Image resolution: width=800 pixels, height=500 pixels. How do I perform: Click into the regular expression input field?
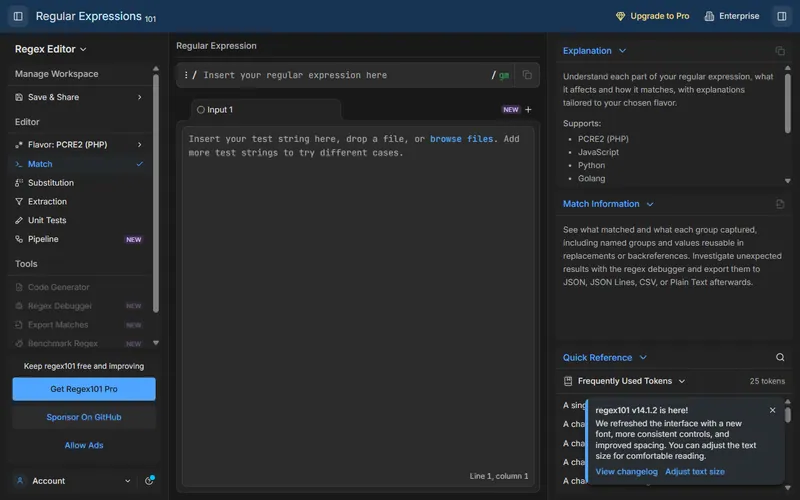point(342,75)
